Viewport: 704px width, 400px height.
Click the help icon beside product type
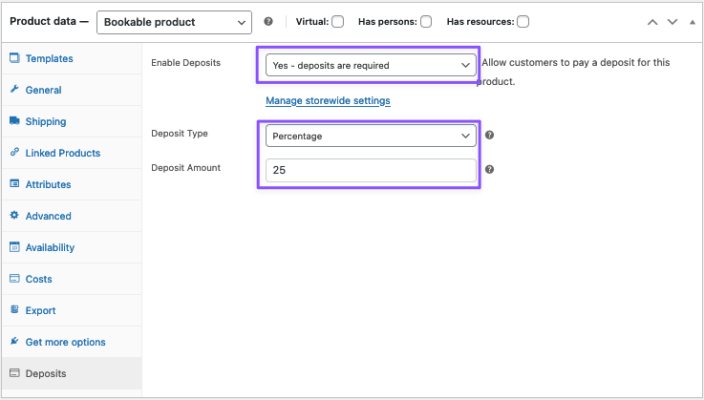point(268,22)
